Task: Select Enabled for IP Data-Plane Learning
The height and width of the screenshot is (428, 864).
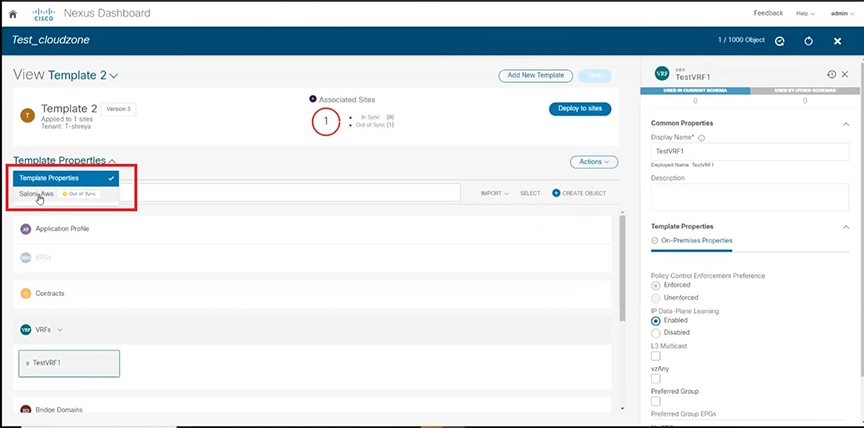Action: (x=655, y=321)
